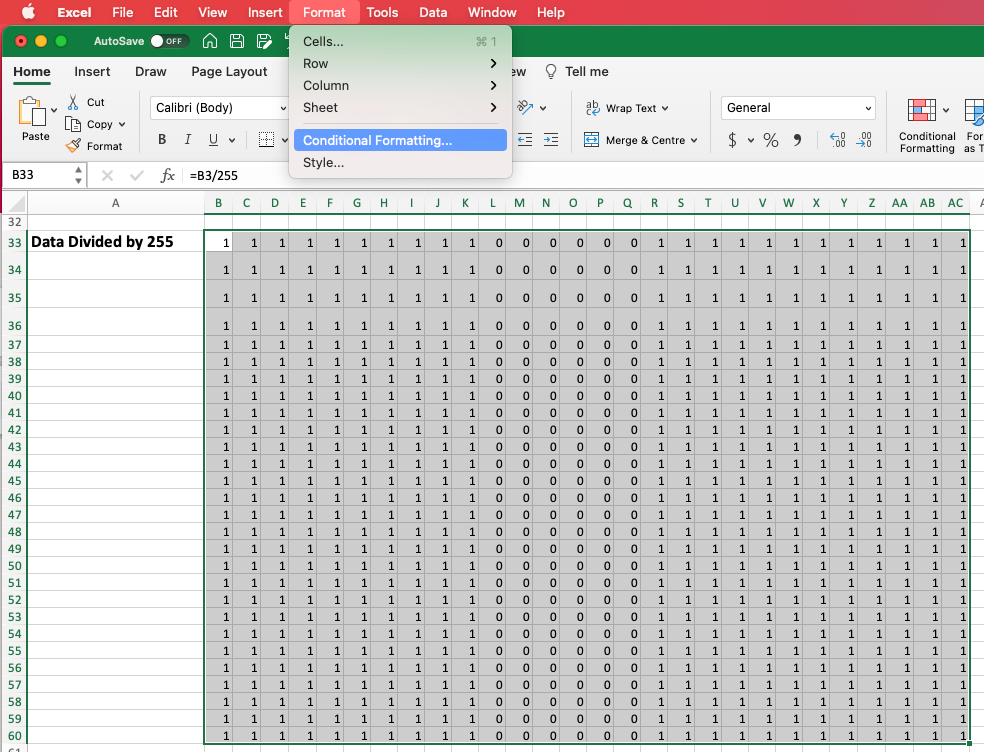The height and width of the screenshot is (752, 984).
Task: Toggle Italic formatting
Action: tap(188, 139)
